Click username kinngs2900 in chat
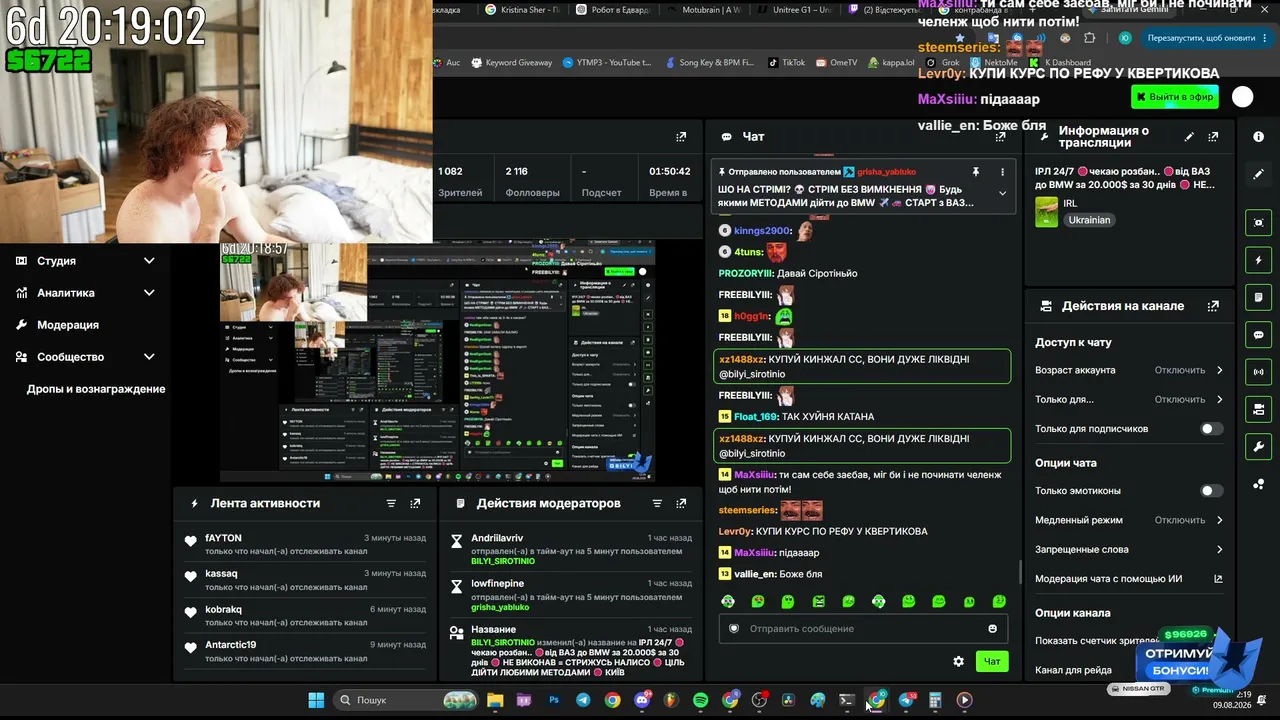 762,231
